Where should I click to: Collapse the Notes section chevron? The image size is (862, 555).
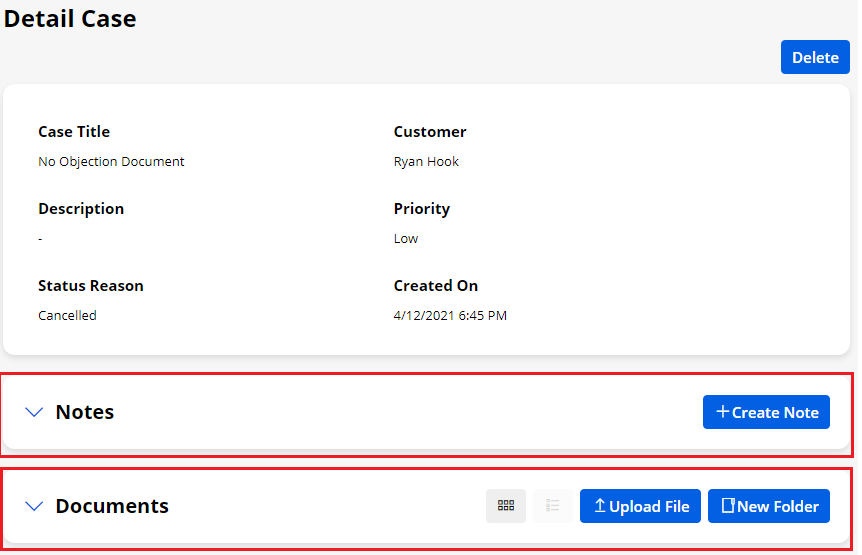coord(34,412)
